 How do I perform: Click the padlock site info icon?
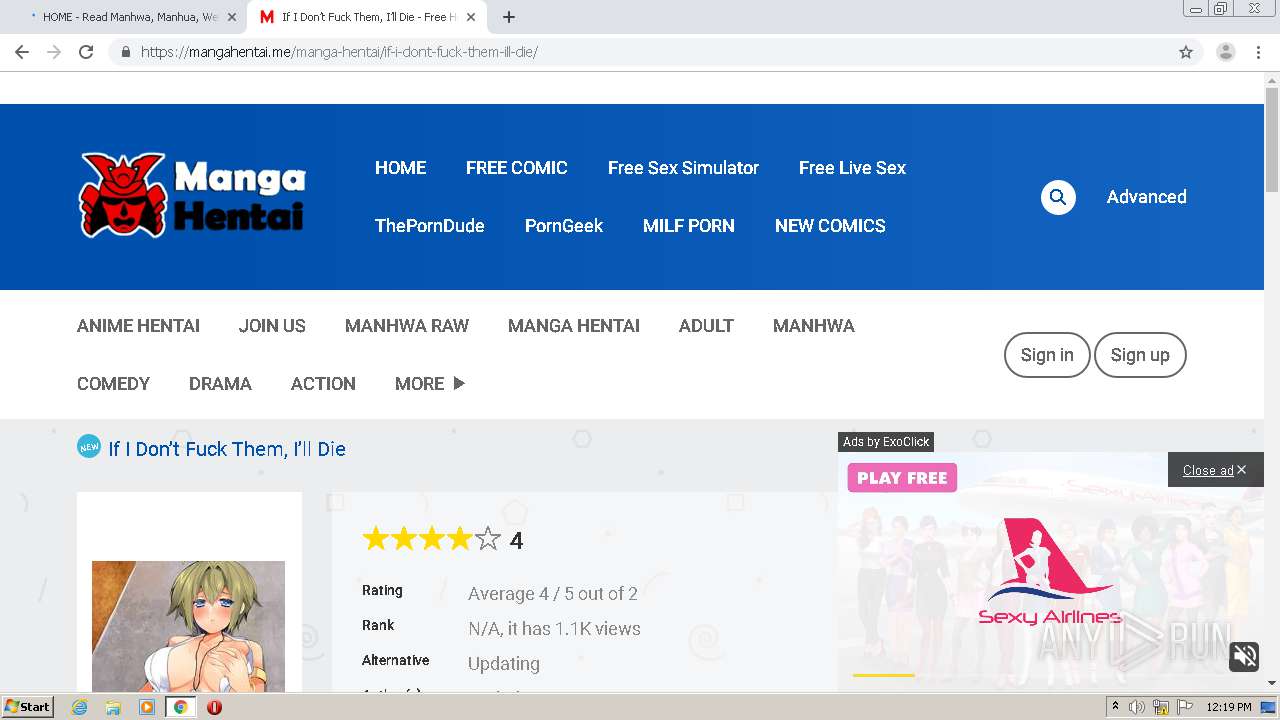tap(126, 52)
